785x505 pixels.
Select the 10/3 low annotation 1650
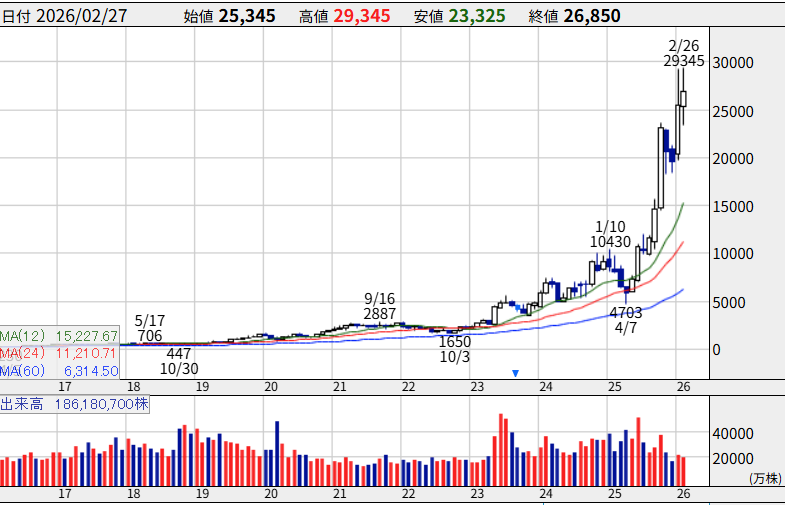pyautogui.click(x=454, y=341)
